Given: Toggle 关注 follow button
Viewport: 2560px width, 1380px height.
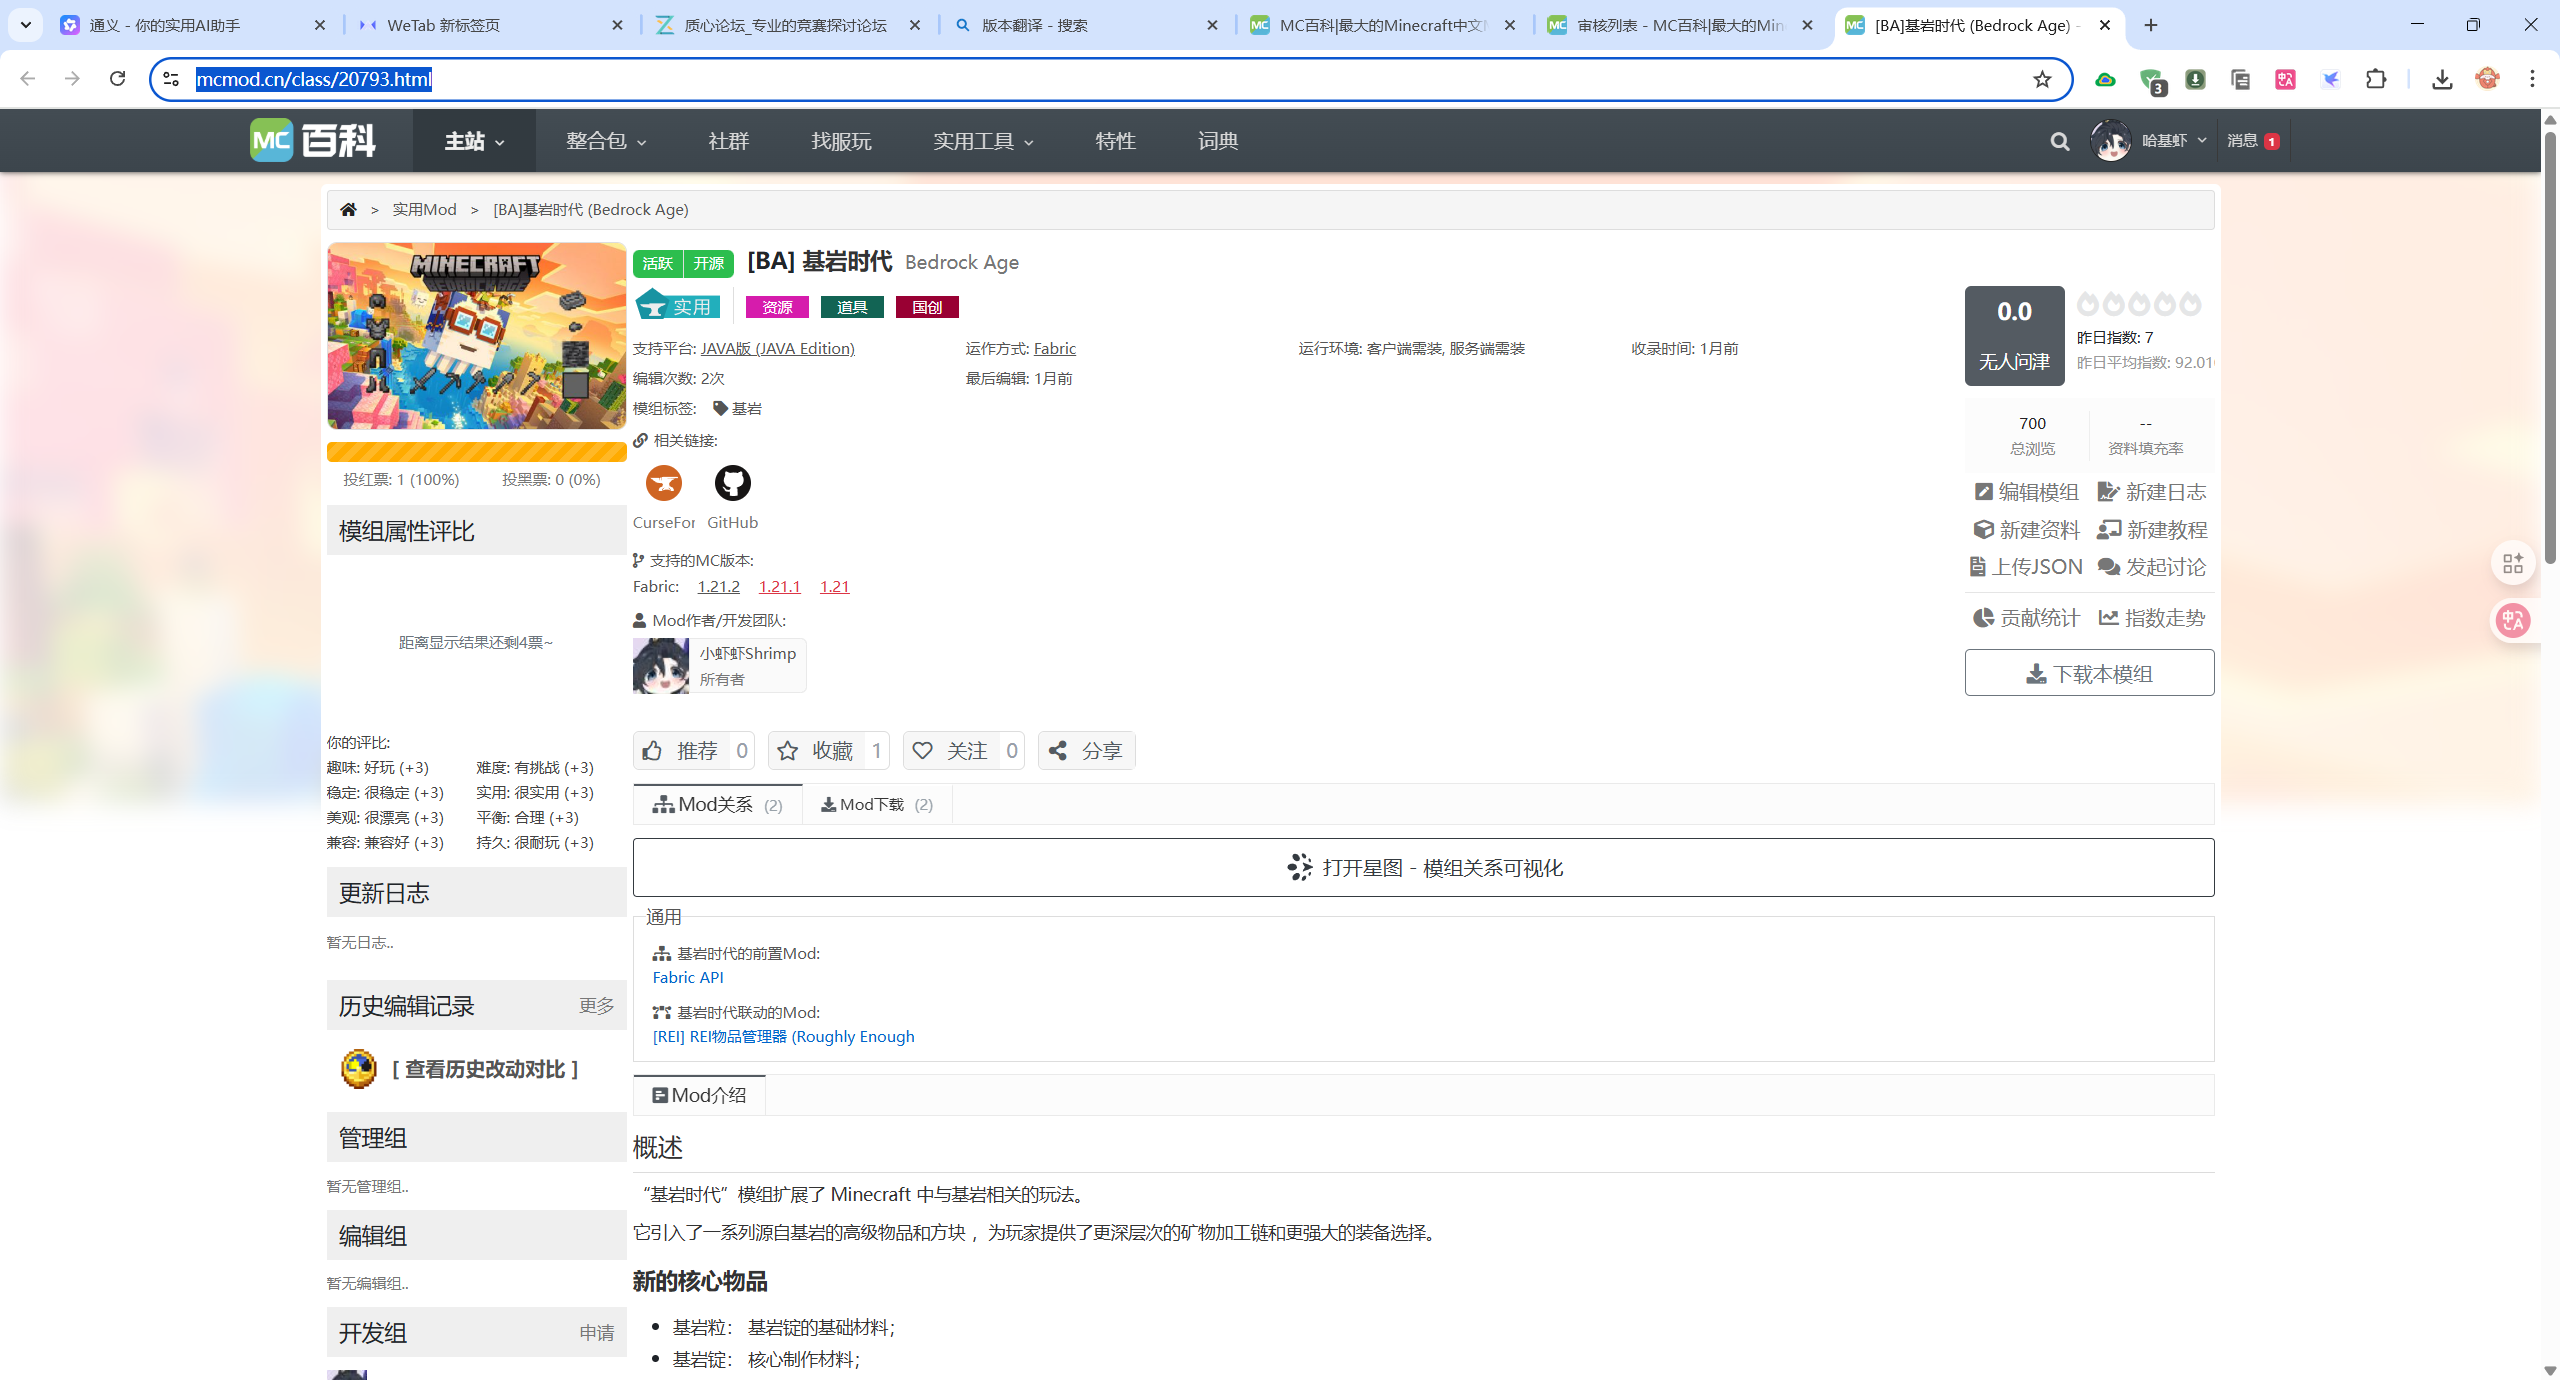Looking at the screenshot, I should [x=963, y=751].
